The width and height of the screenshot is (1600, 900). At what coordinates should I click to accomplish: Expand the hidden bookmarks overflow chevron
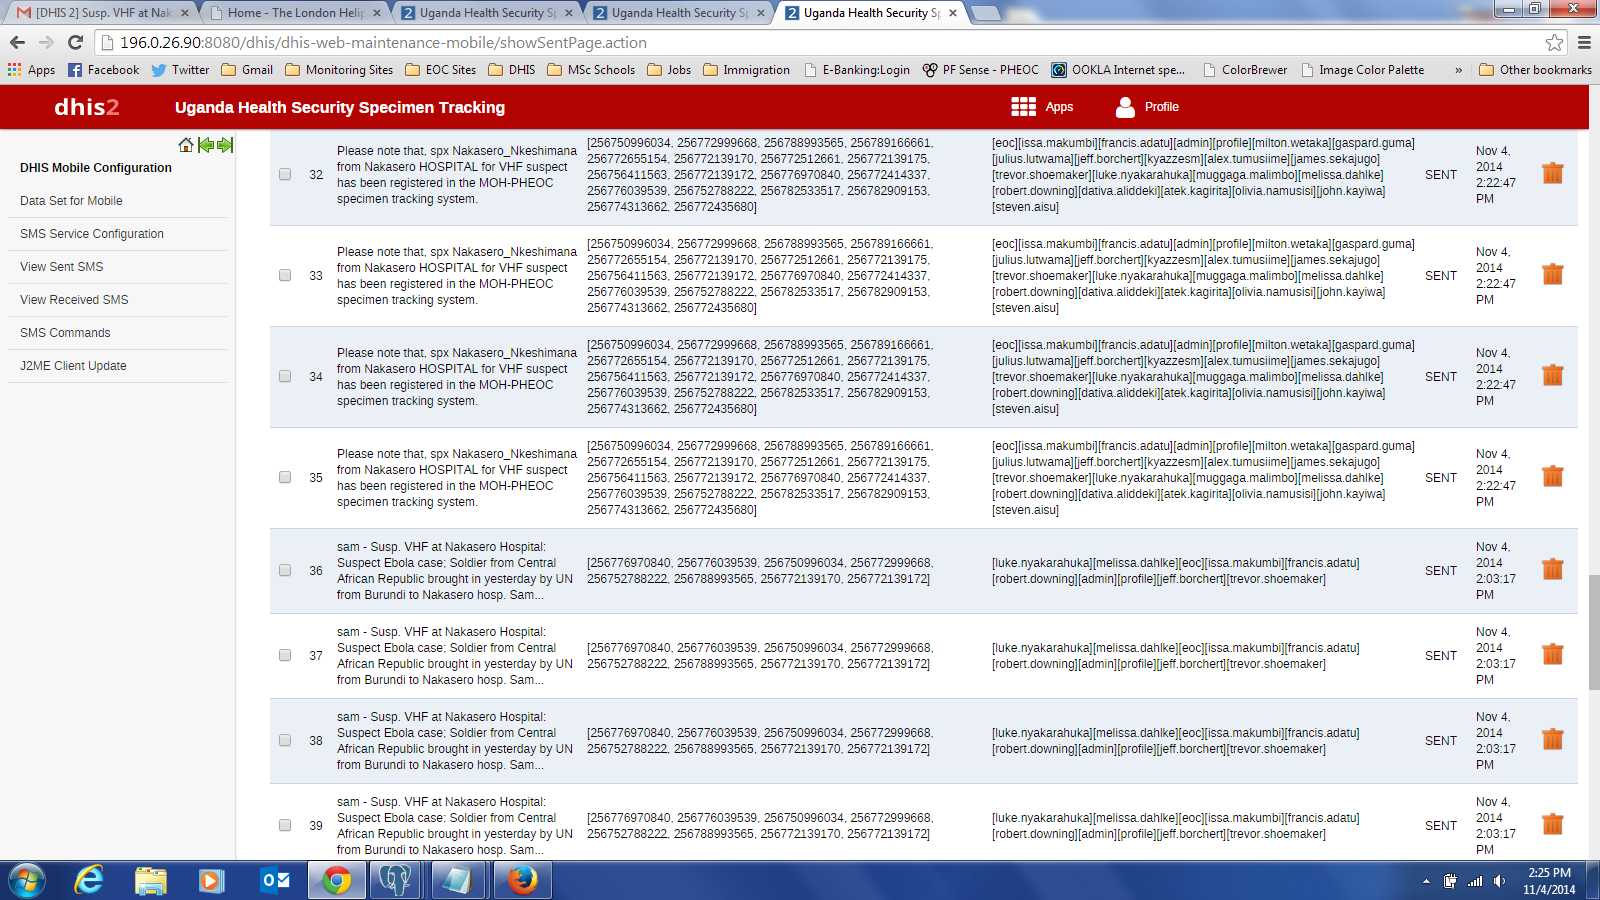click(1458, 70)
